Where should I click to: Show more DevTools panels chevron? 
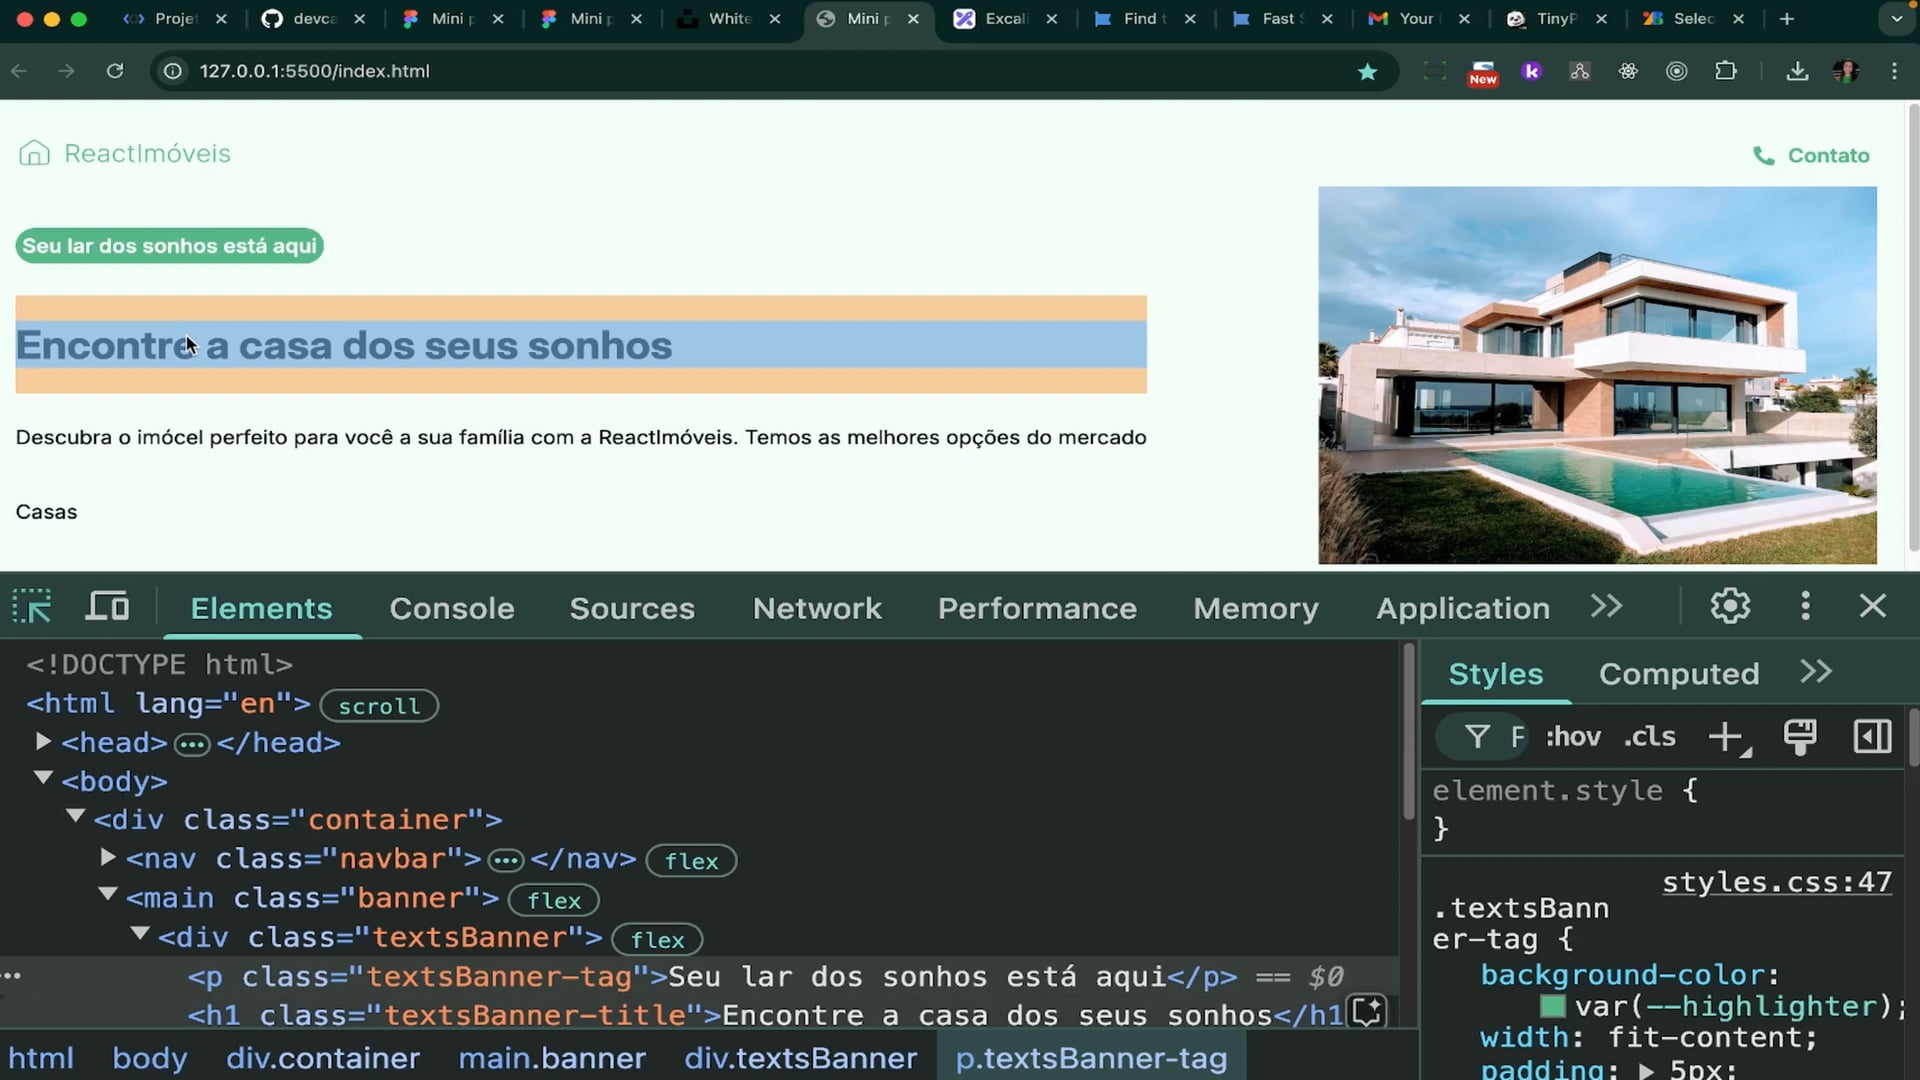click(1606, 607)
